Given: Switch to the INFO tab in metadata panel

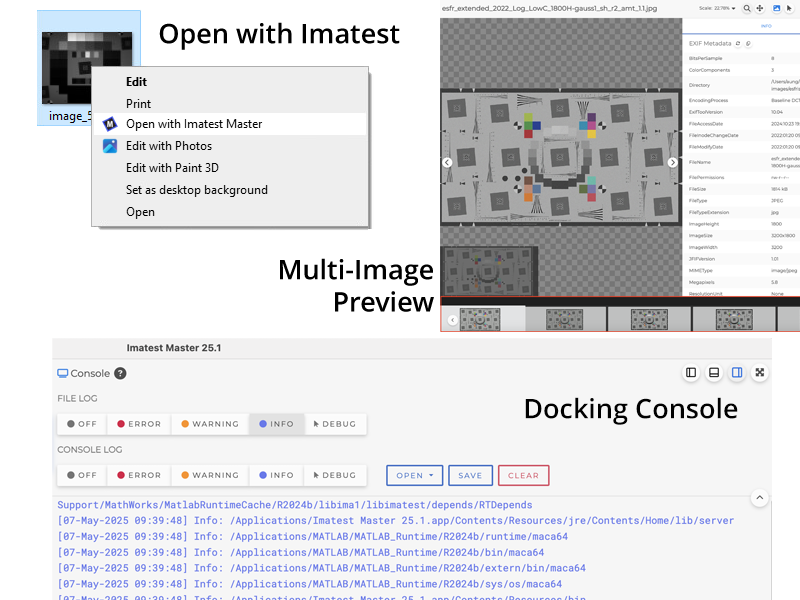Looking at the screenshot, I should click(x=766, y=26).
